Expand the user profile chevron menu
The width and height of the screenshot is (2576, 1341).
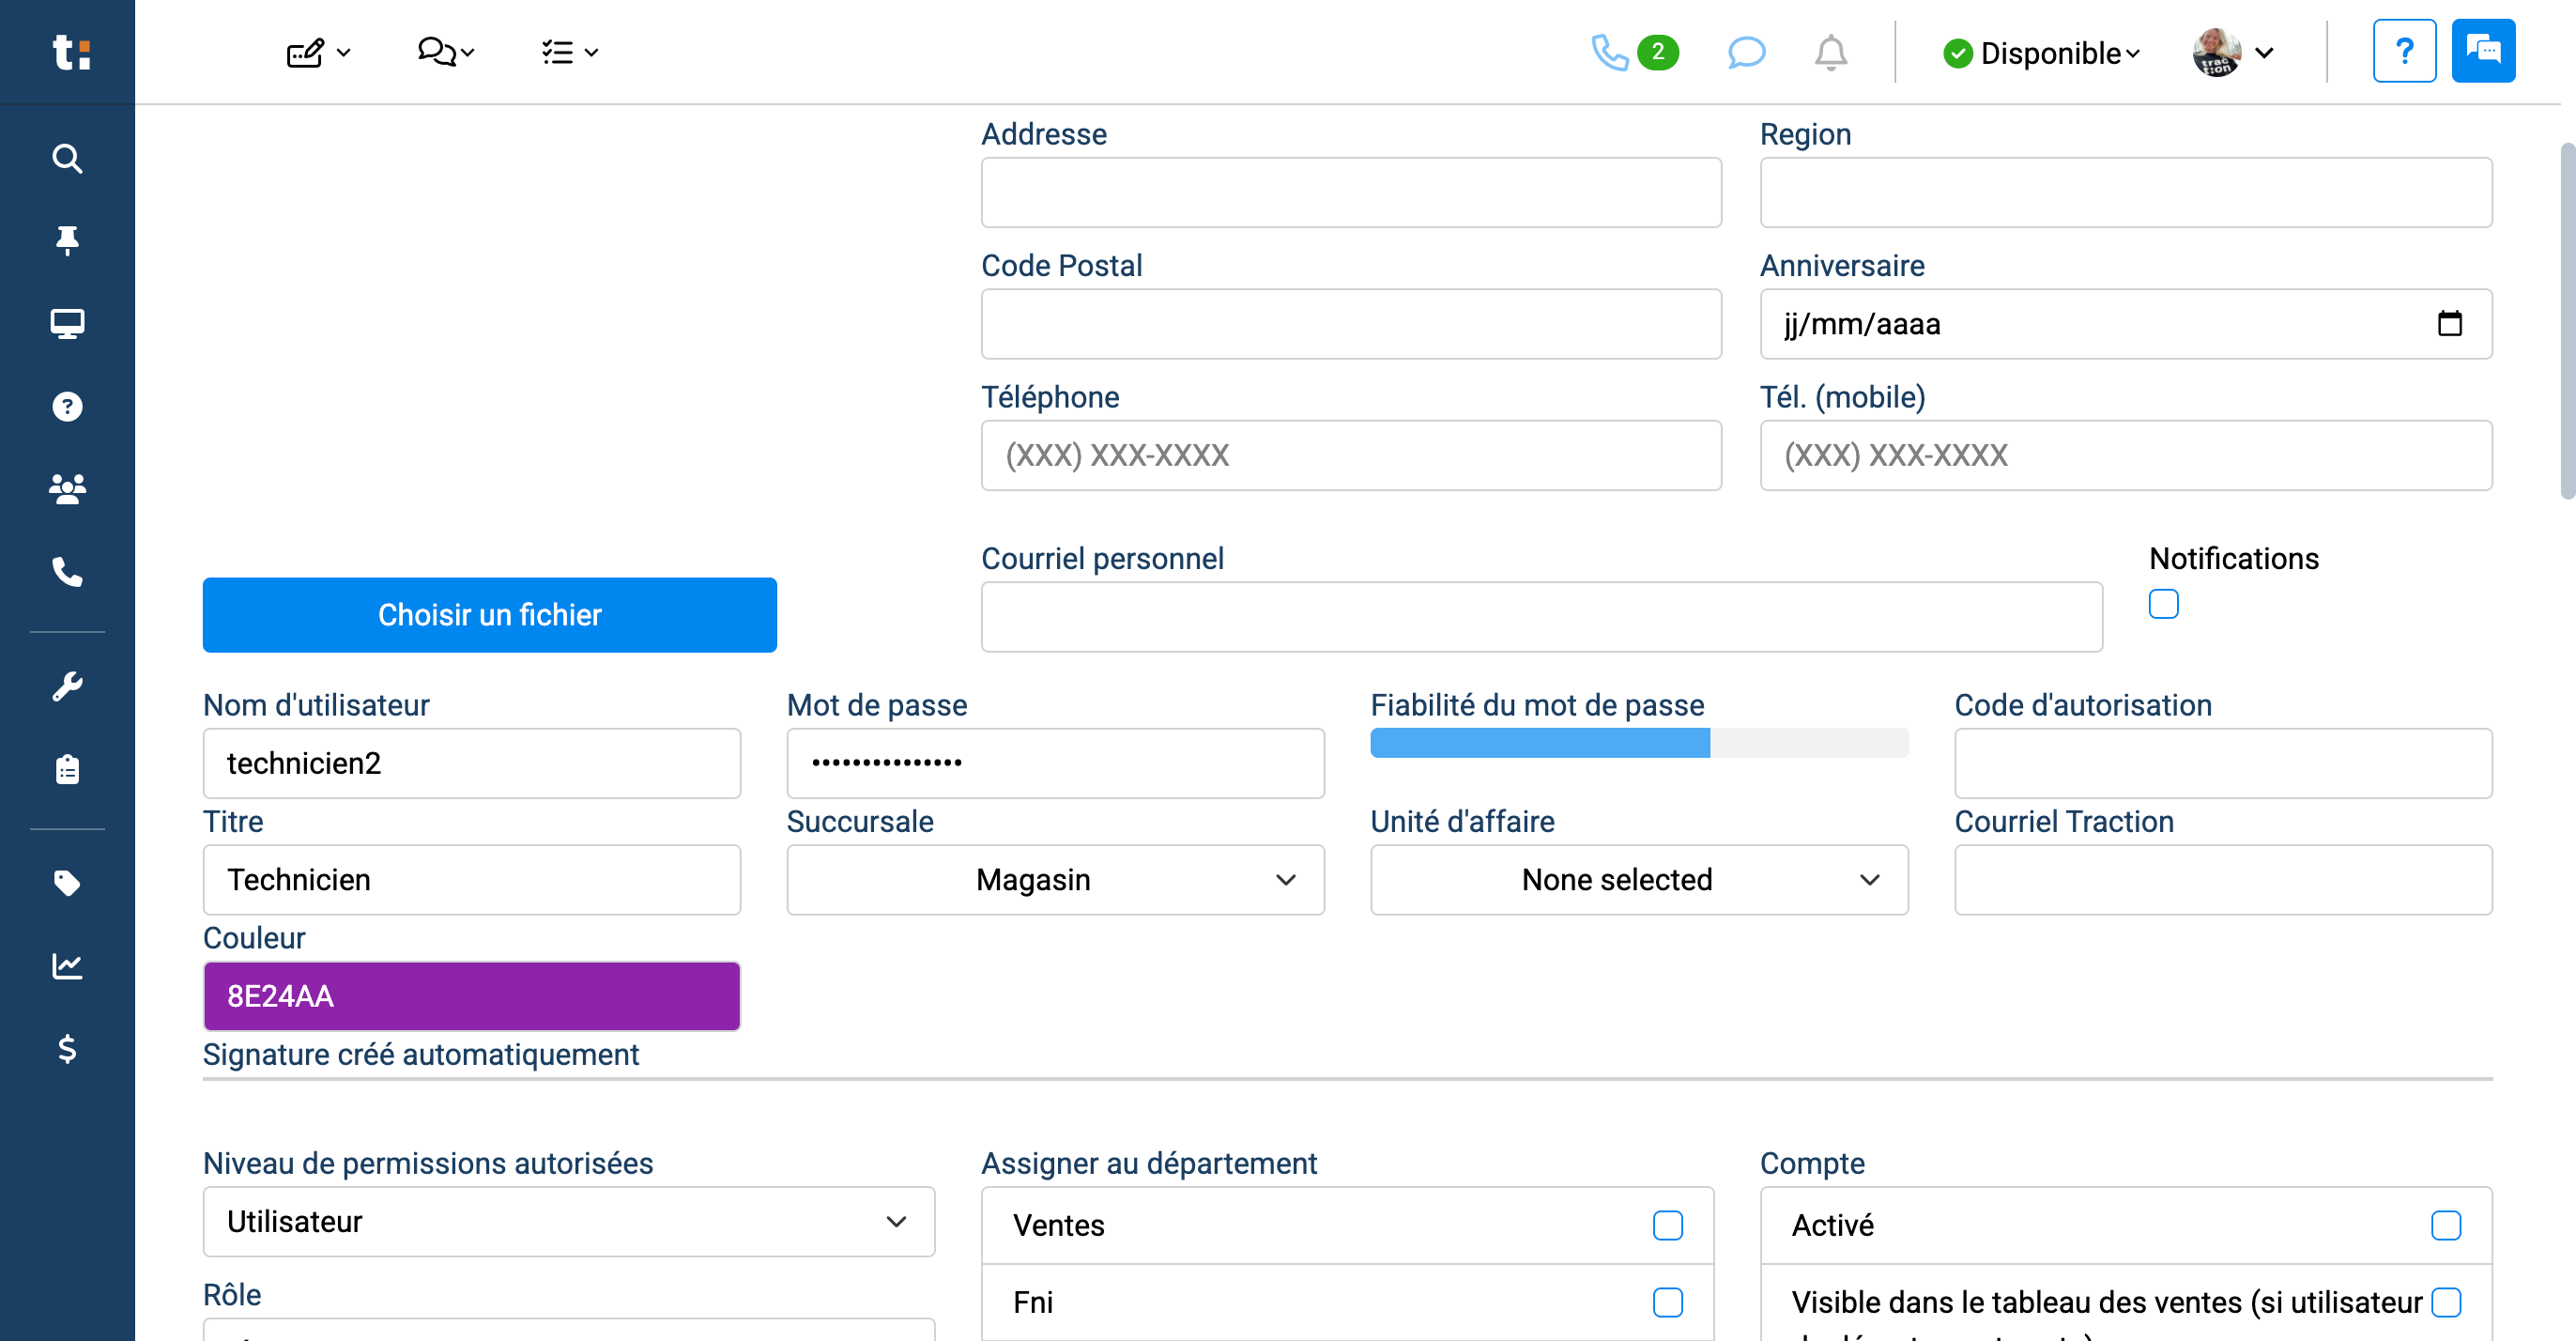click(2265, 53)
